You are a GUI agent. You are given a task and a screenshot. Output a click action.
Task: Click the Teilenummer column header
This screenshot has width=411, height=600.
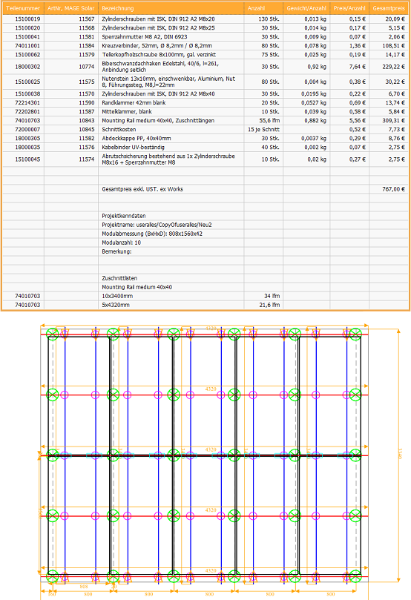pos(23,8)
